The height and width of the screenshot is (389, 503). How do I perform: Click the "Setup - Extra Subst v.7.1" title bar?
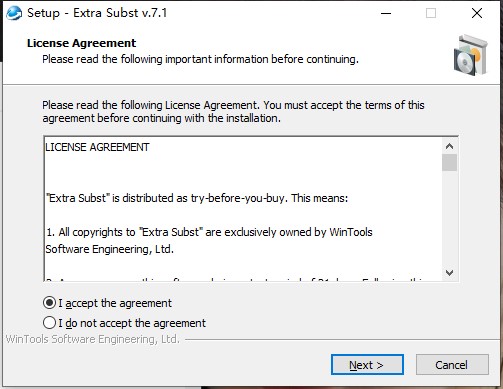coord(97,13)
